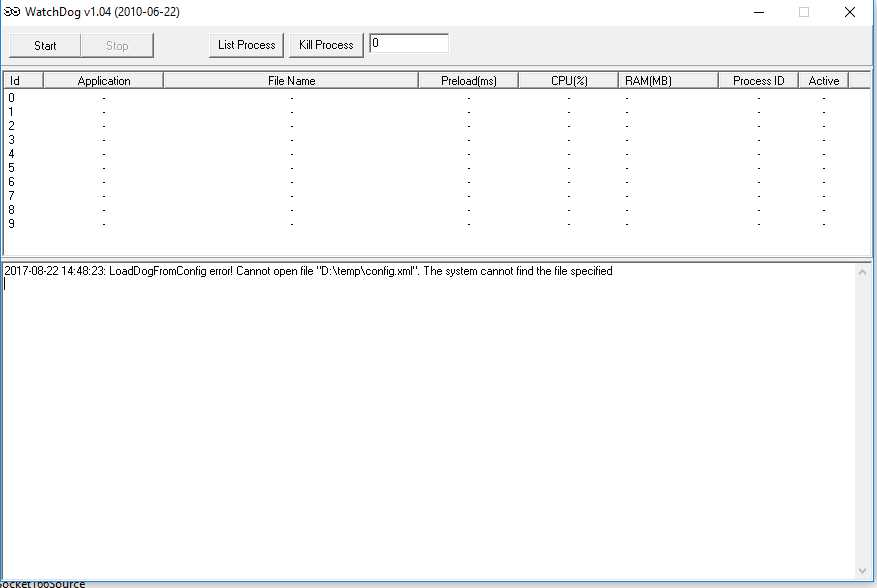Click the CPU(%) column header

pos(568,81)
